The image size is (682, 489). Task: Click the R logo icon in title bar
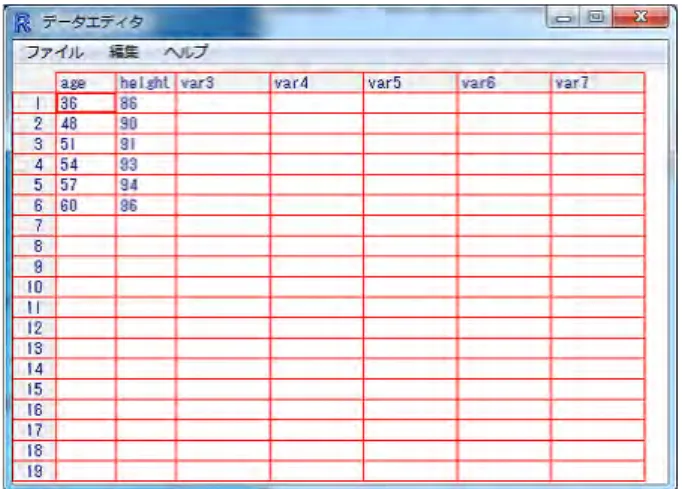pyautogui.click(x=22, y=22)
